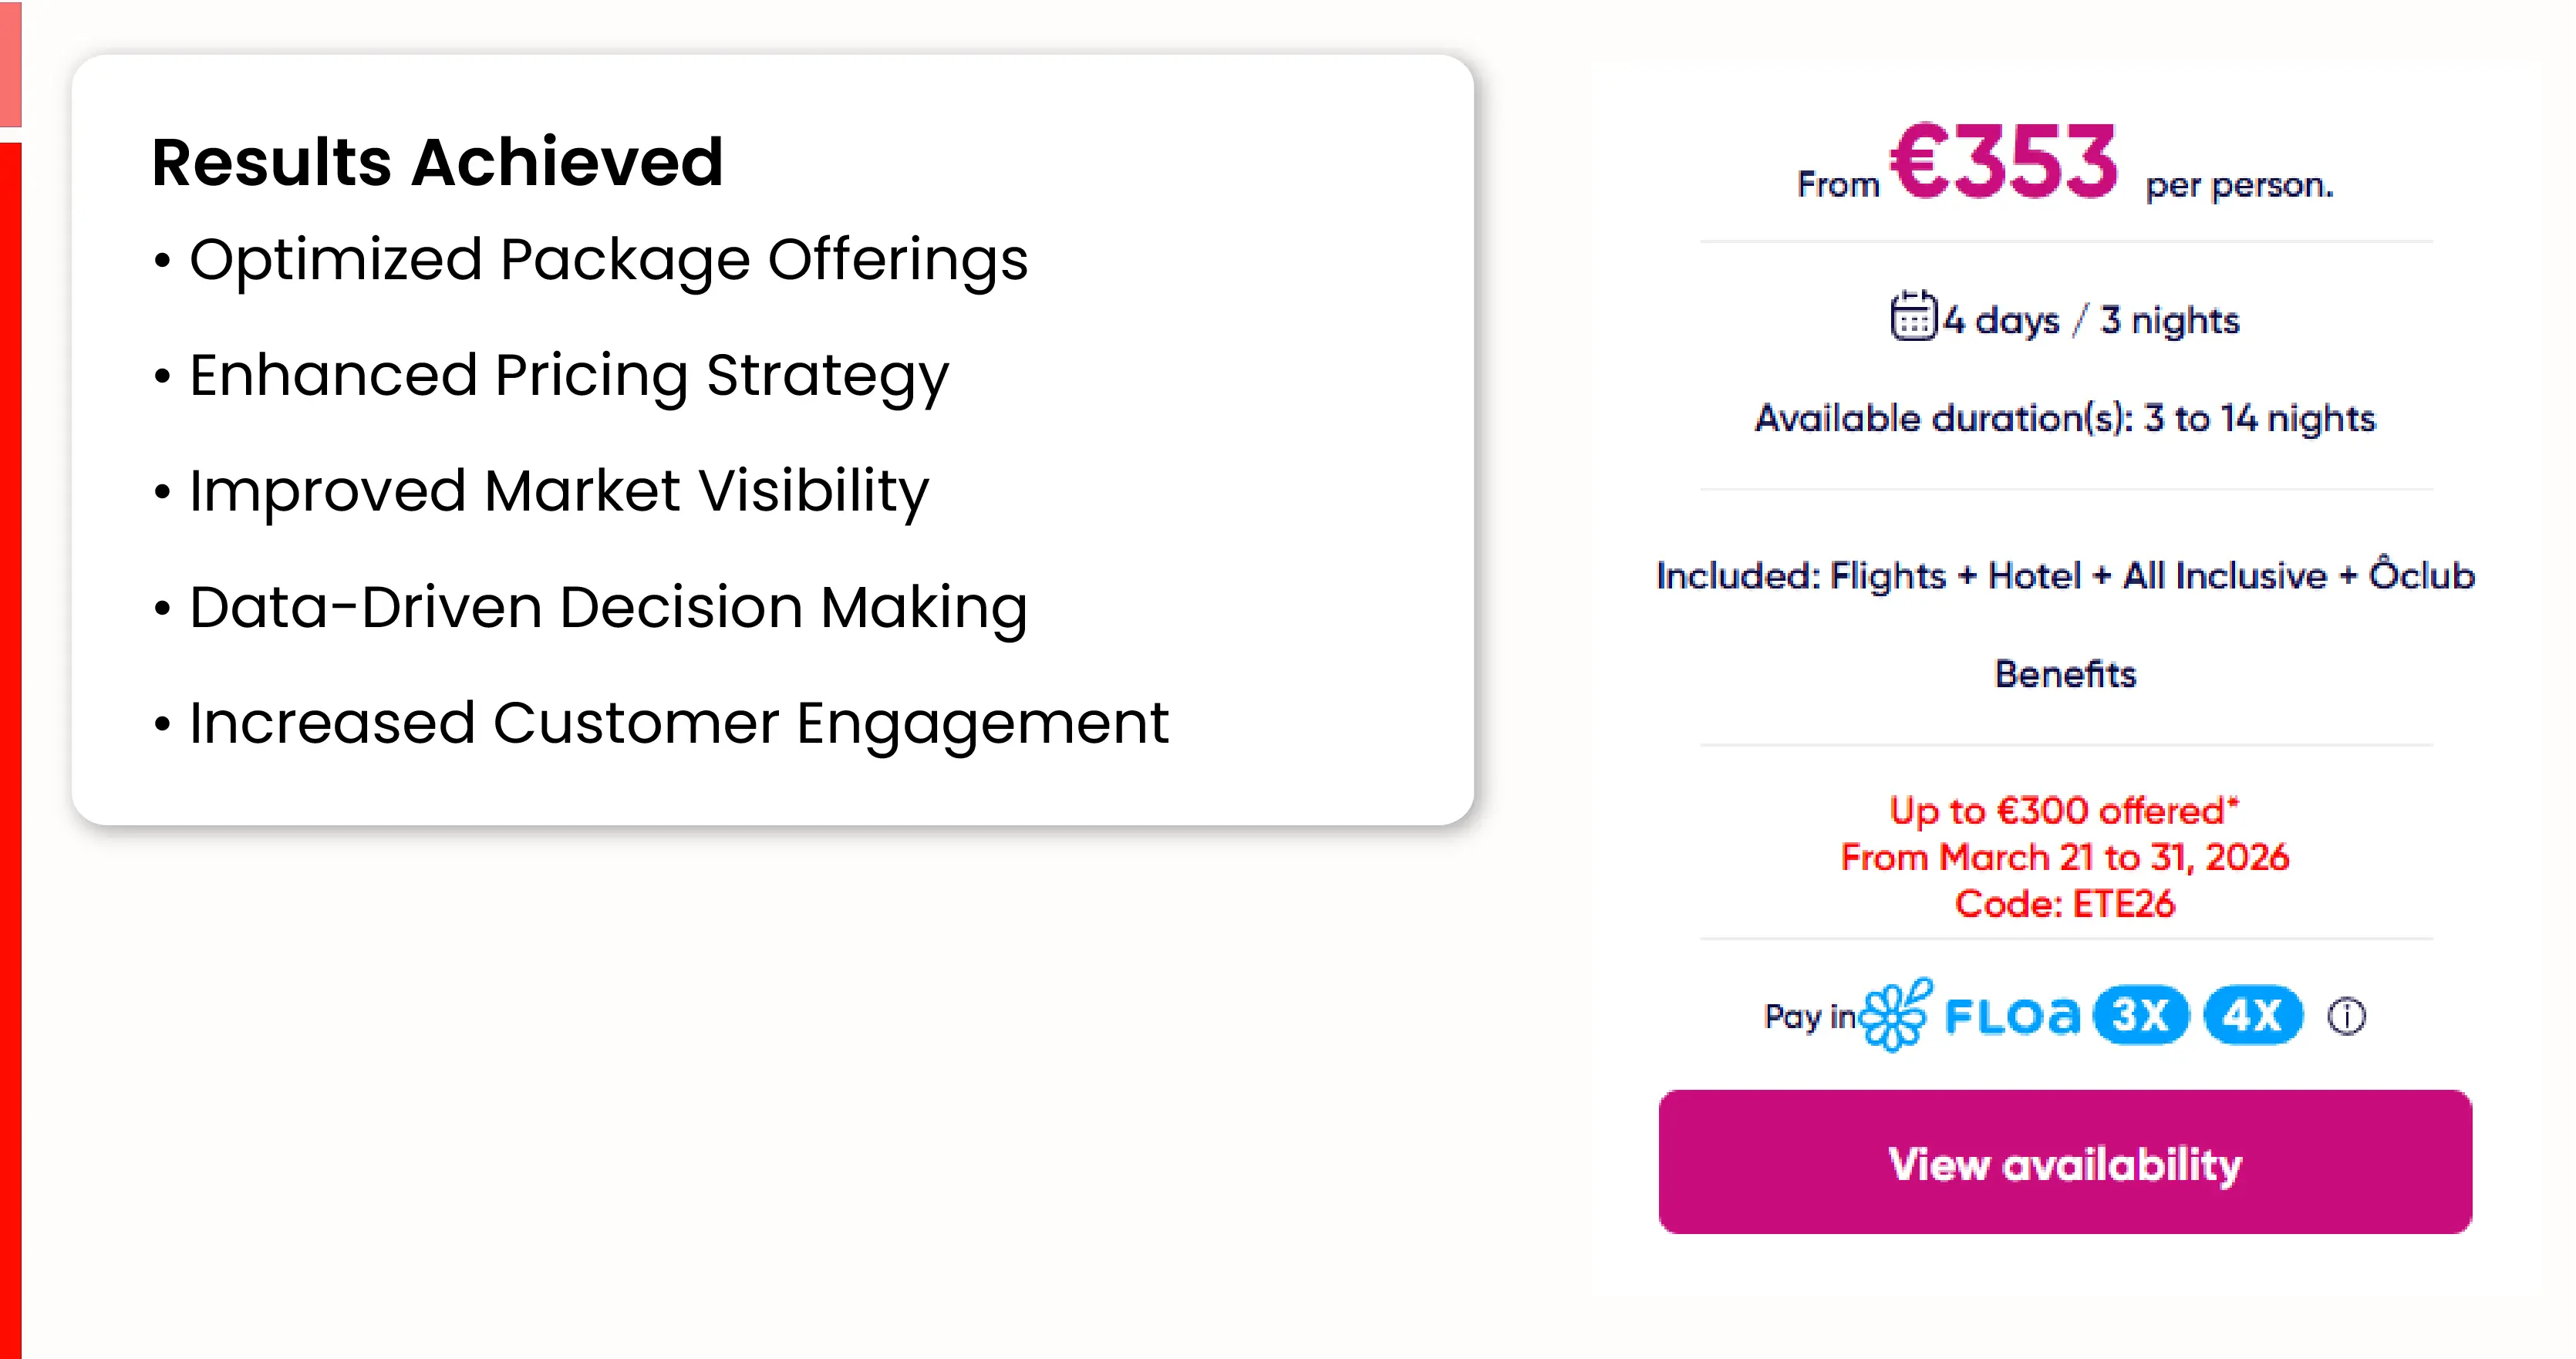
Task: Click the View availability button
Action: [x=2064, y=1162]
